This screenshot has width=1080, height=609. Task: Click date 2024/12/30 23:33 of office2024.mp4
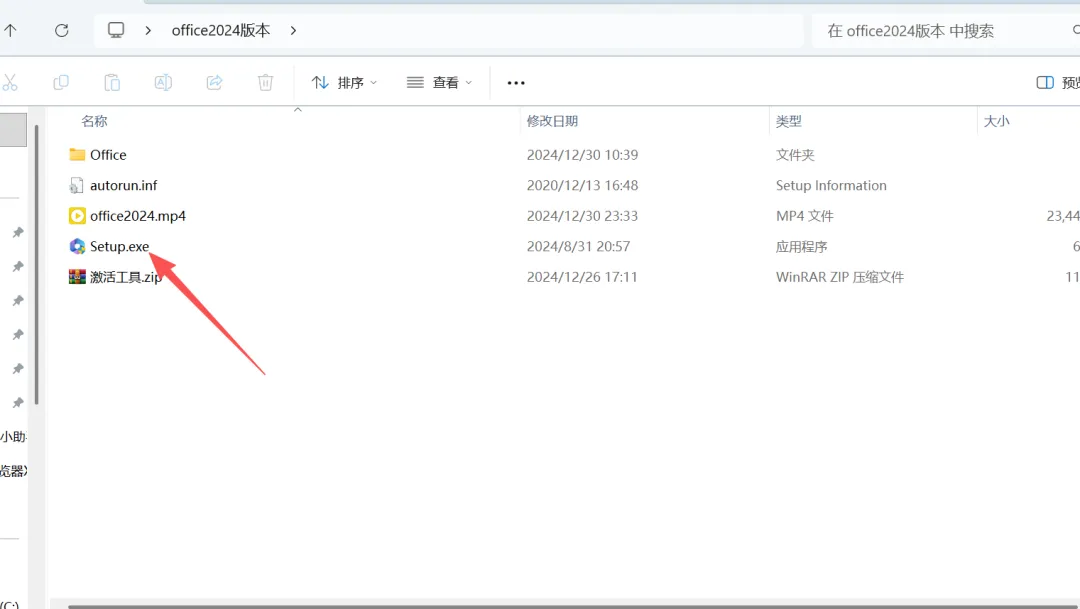click(x=583, y=216)
